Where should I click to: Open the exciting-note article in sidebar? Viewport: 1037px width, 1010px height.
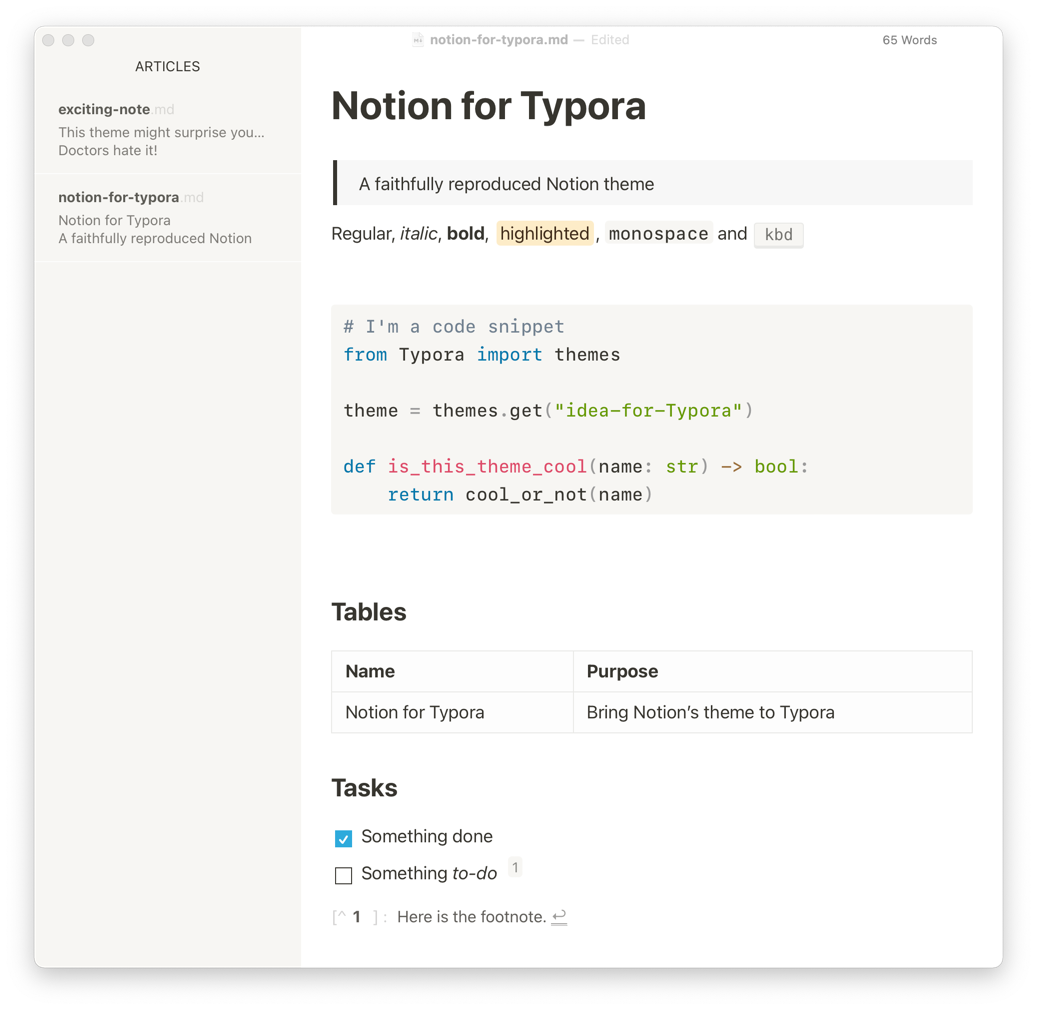167,130
